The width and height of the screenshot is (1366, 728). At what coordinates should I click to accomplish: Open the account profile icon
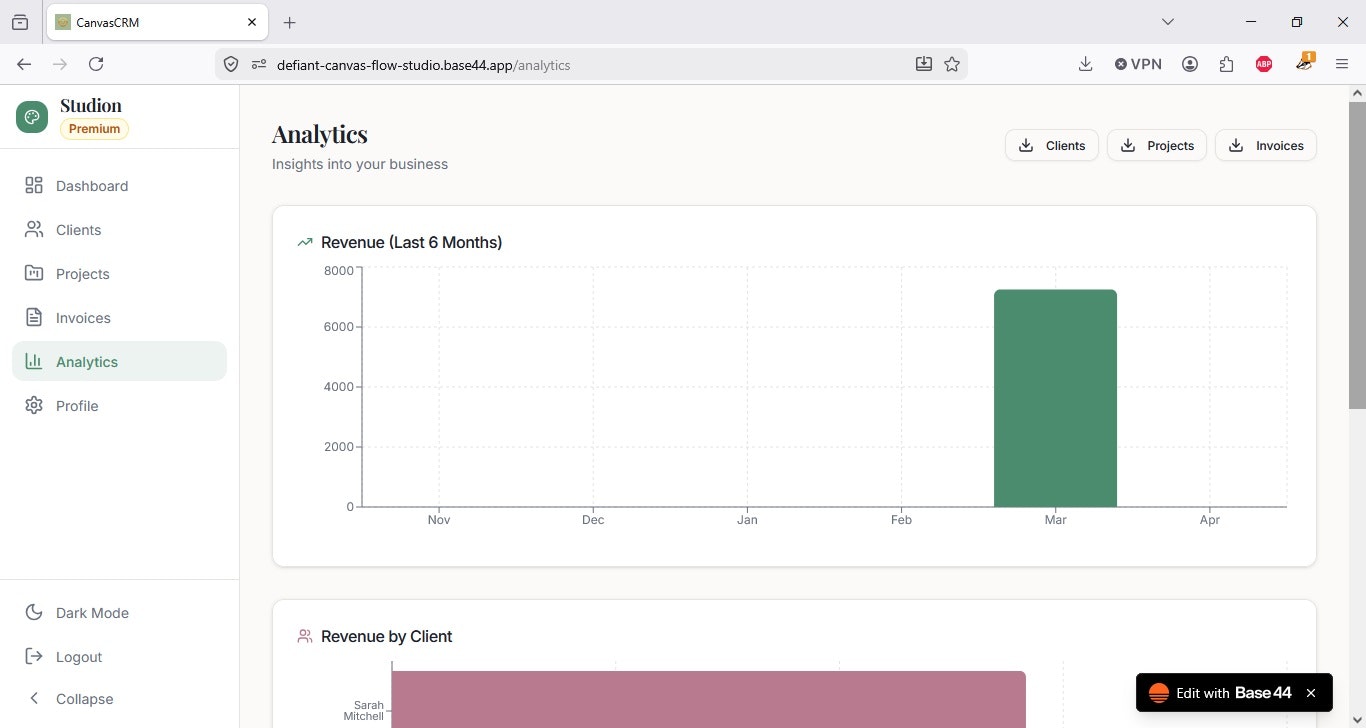(1190, 64)
